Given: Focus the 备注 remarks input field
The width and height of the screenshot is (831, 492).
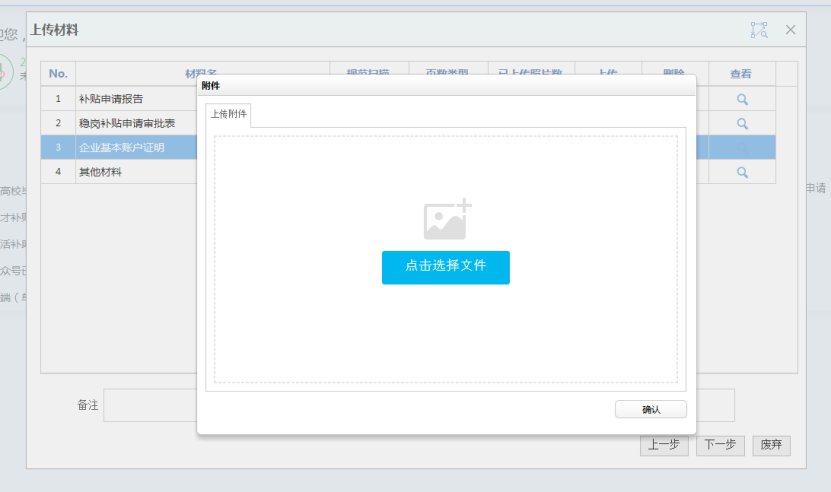Looking at the screenshot, I should (x=150, y=405).
